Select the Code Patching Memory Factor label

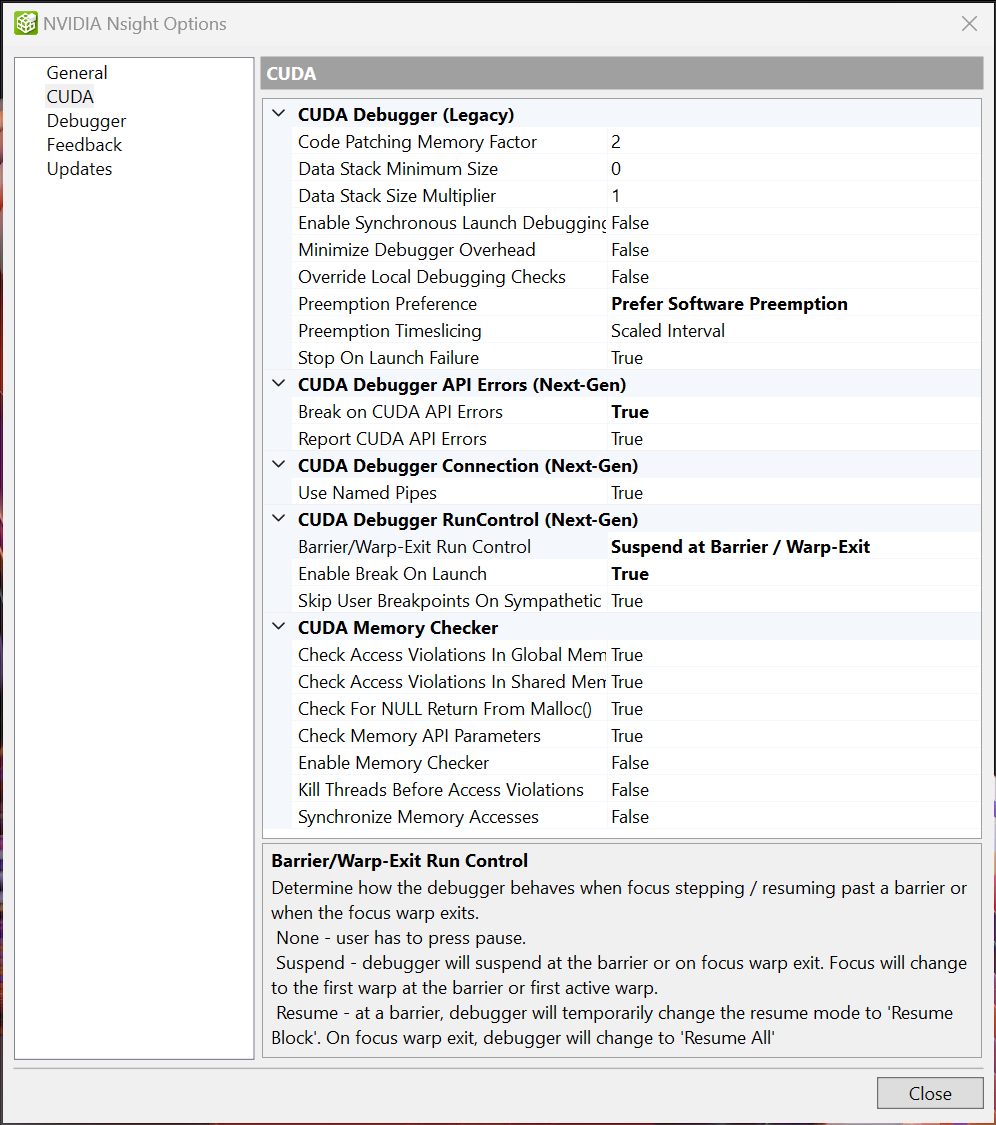(x=417, y=142)
